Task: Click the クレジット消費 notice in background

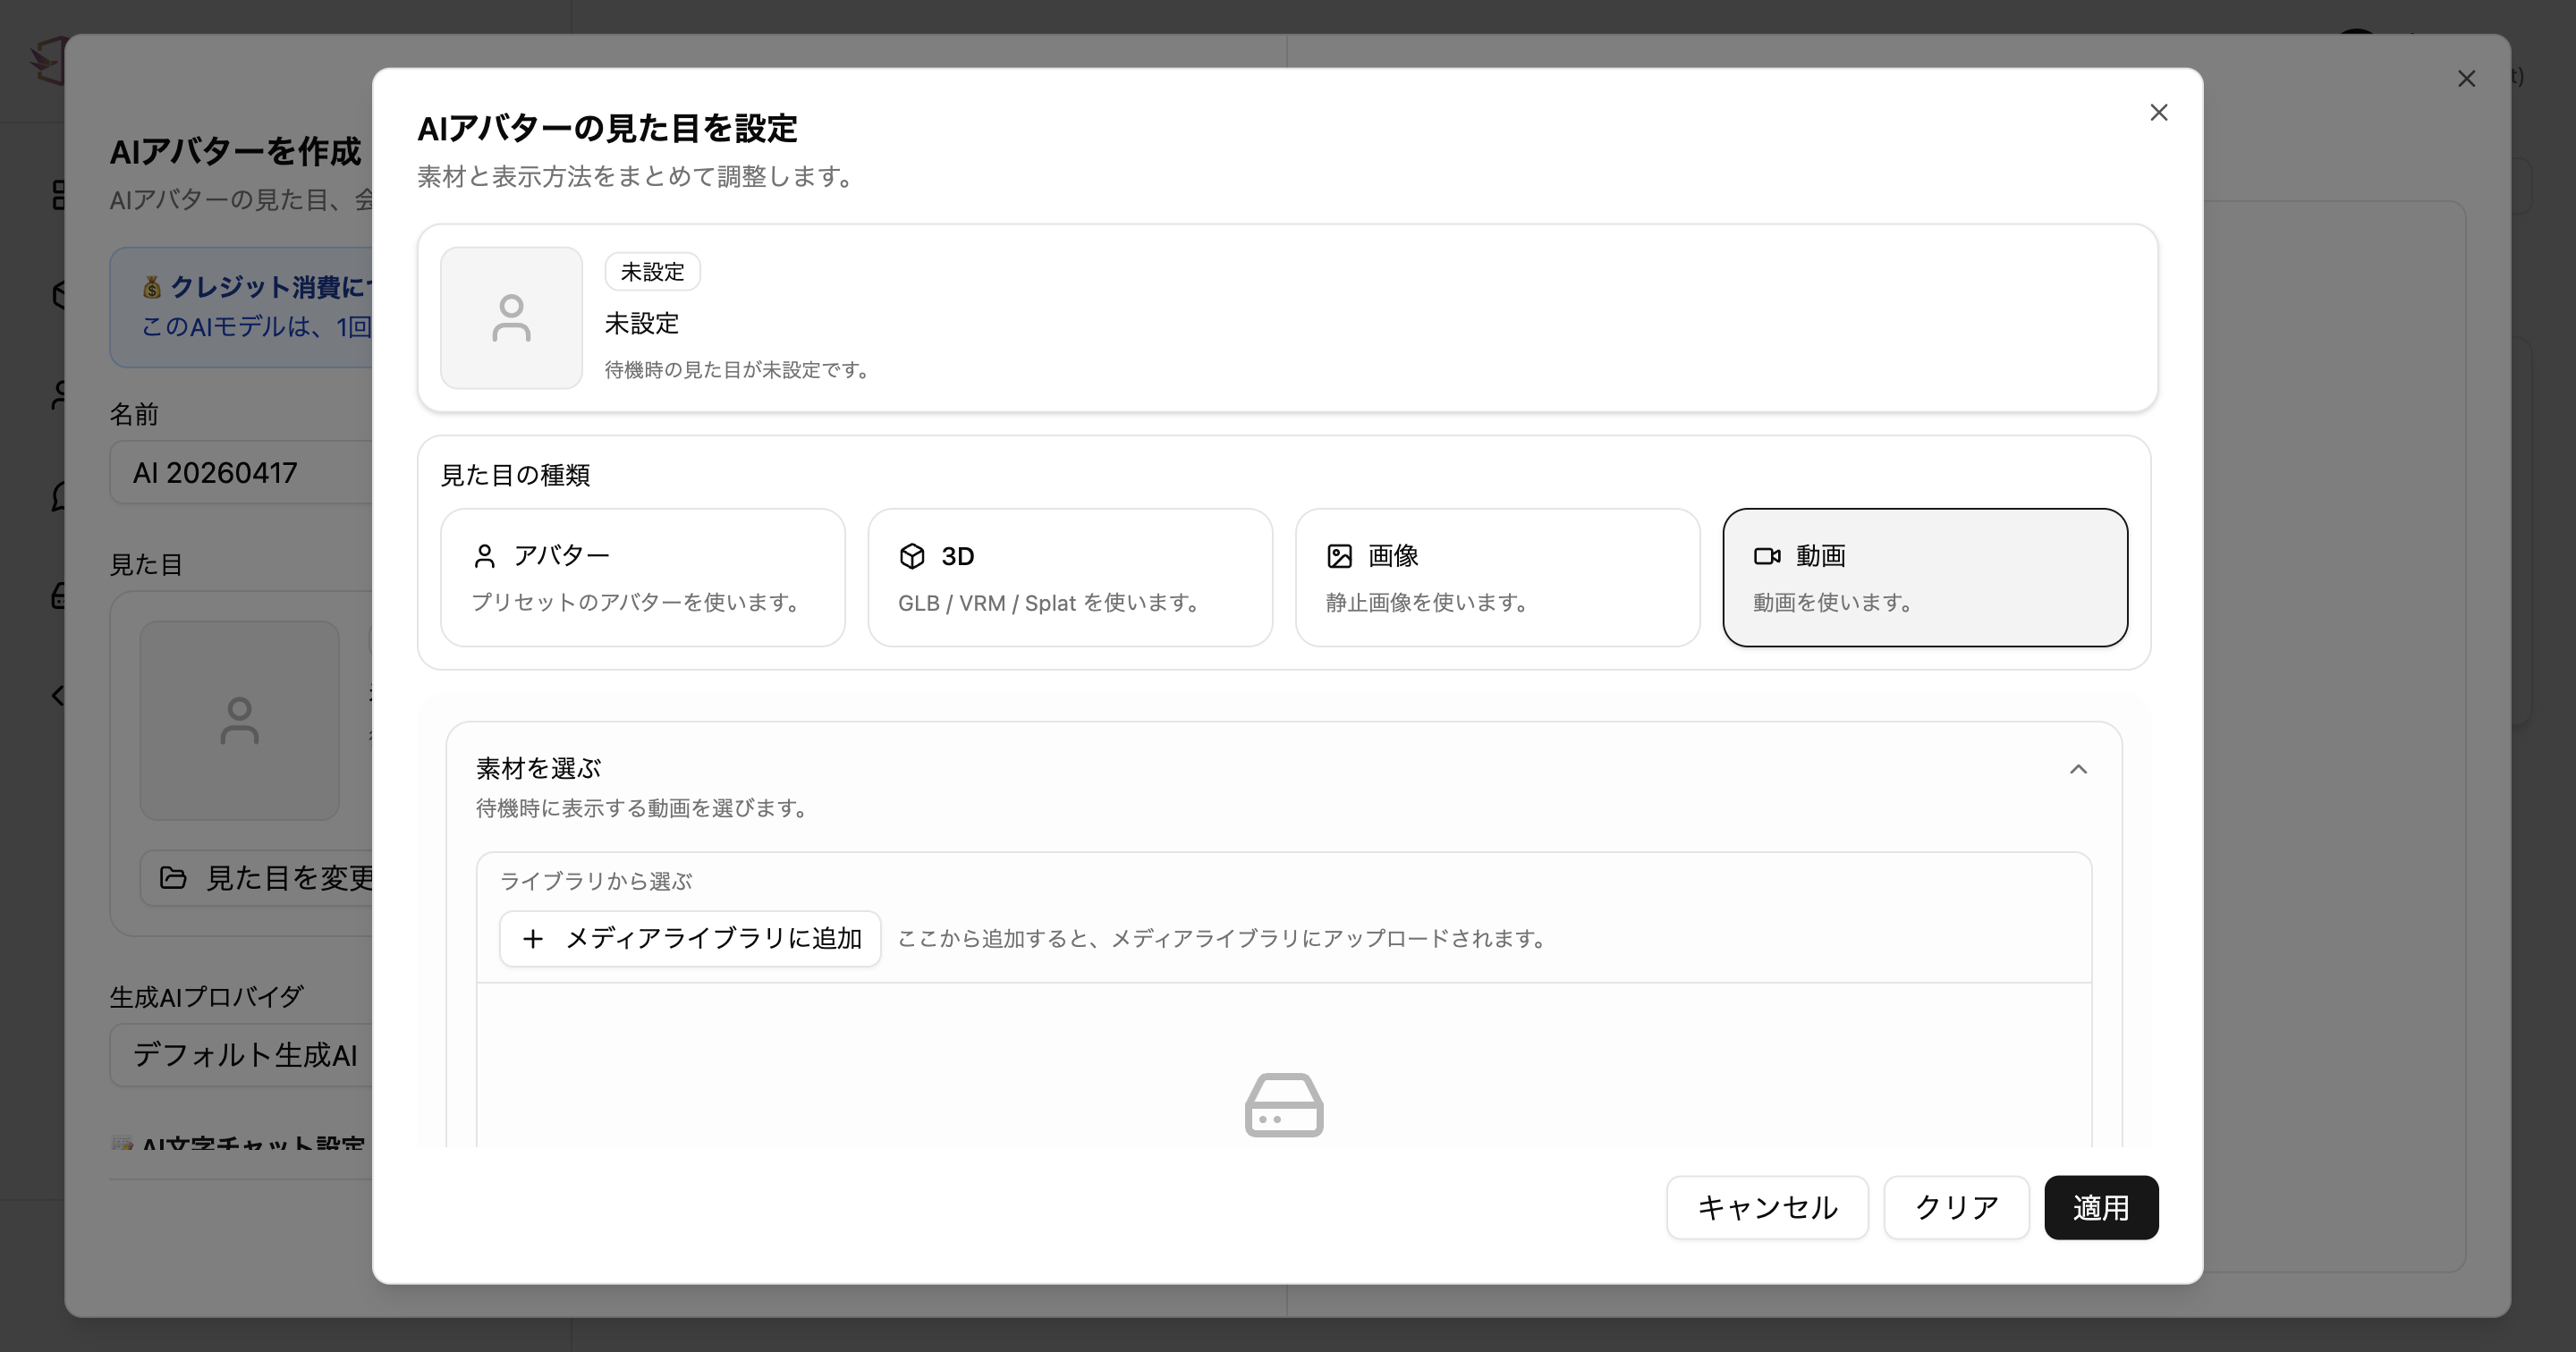Action: point(241,307)
